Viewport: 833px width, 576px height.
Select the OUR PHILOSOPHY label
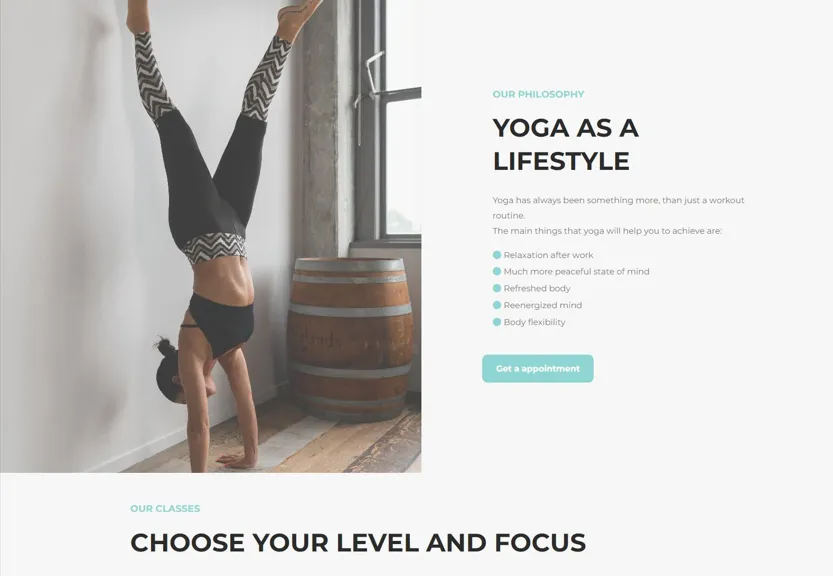[x=538, y=95]
